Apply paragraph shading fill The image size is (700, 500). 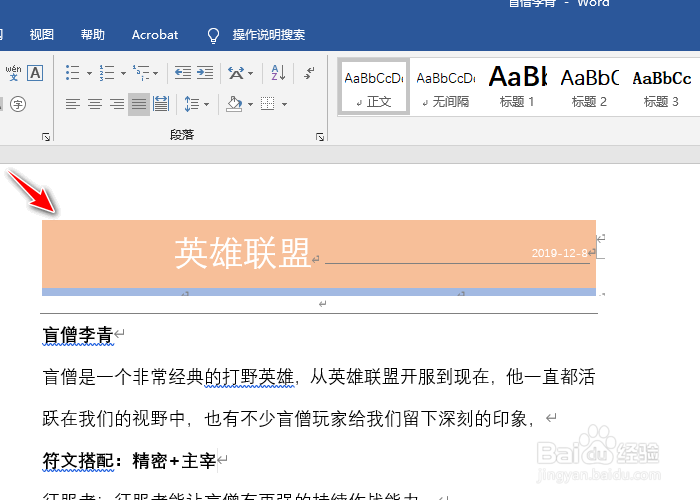(x=234, y=104)
